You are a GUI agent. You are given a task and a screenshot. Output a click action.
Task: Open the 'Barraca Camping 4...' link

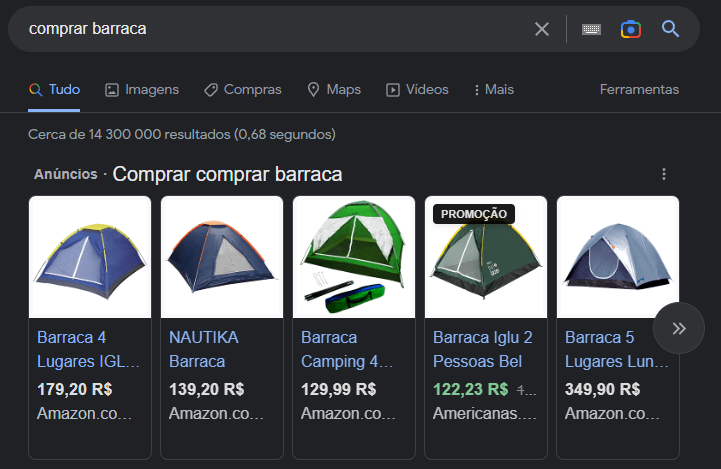click(347, 349)
